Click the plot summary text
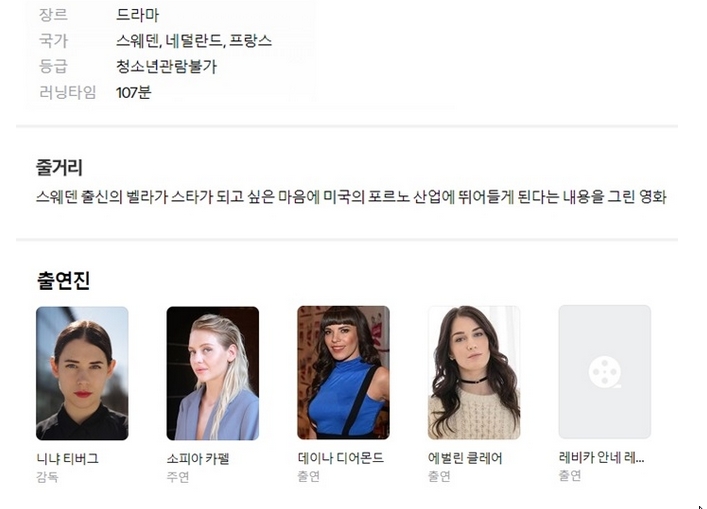707x509 pixels. 351,197
